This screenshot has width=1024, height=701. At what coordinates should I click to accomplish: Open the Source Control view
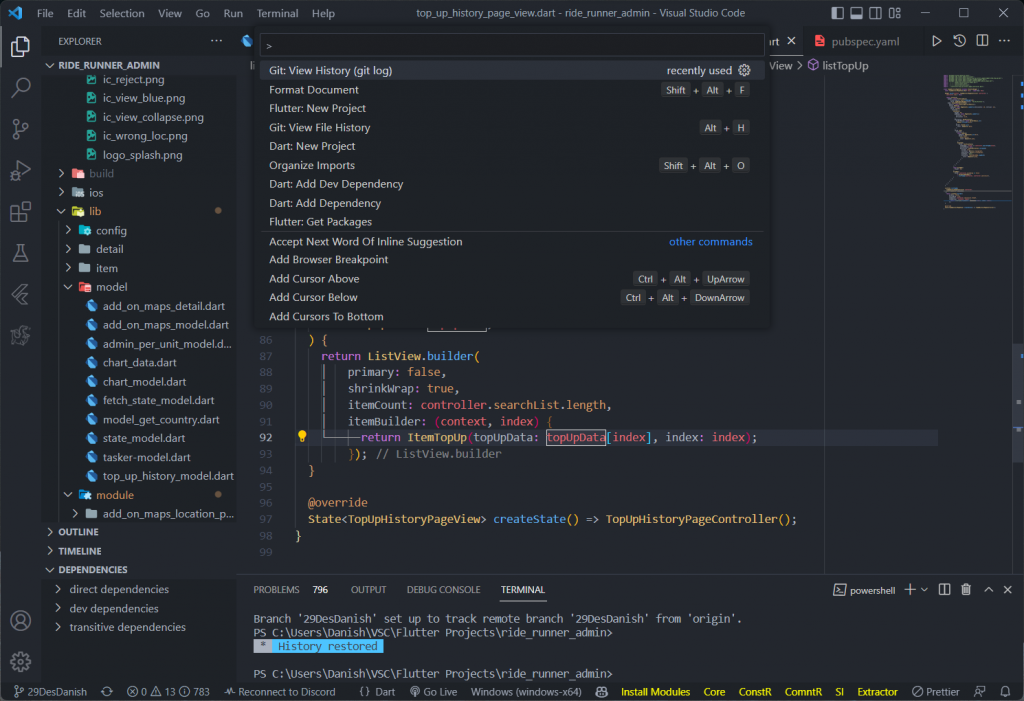tap(20, 129)
